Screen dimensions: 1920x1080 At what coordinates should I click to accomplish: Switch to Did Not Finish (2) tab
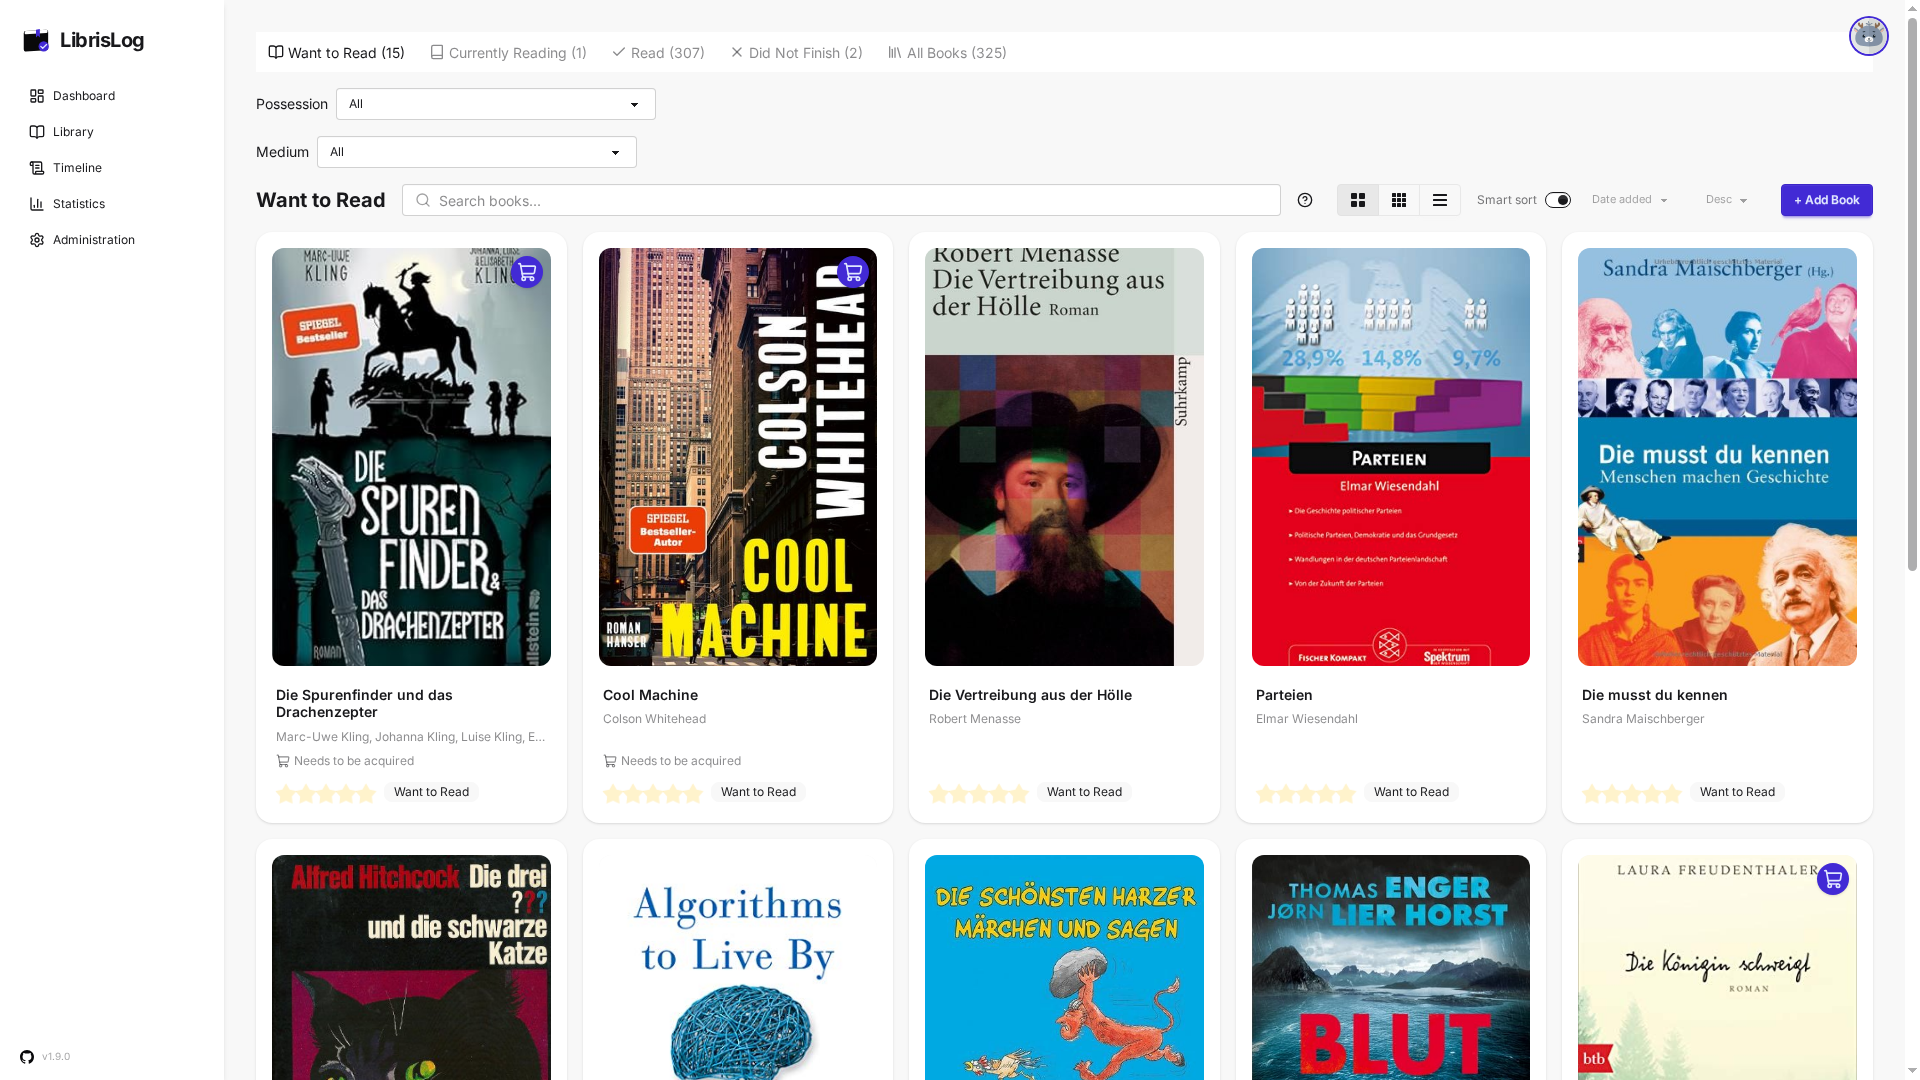796,52
